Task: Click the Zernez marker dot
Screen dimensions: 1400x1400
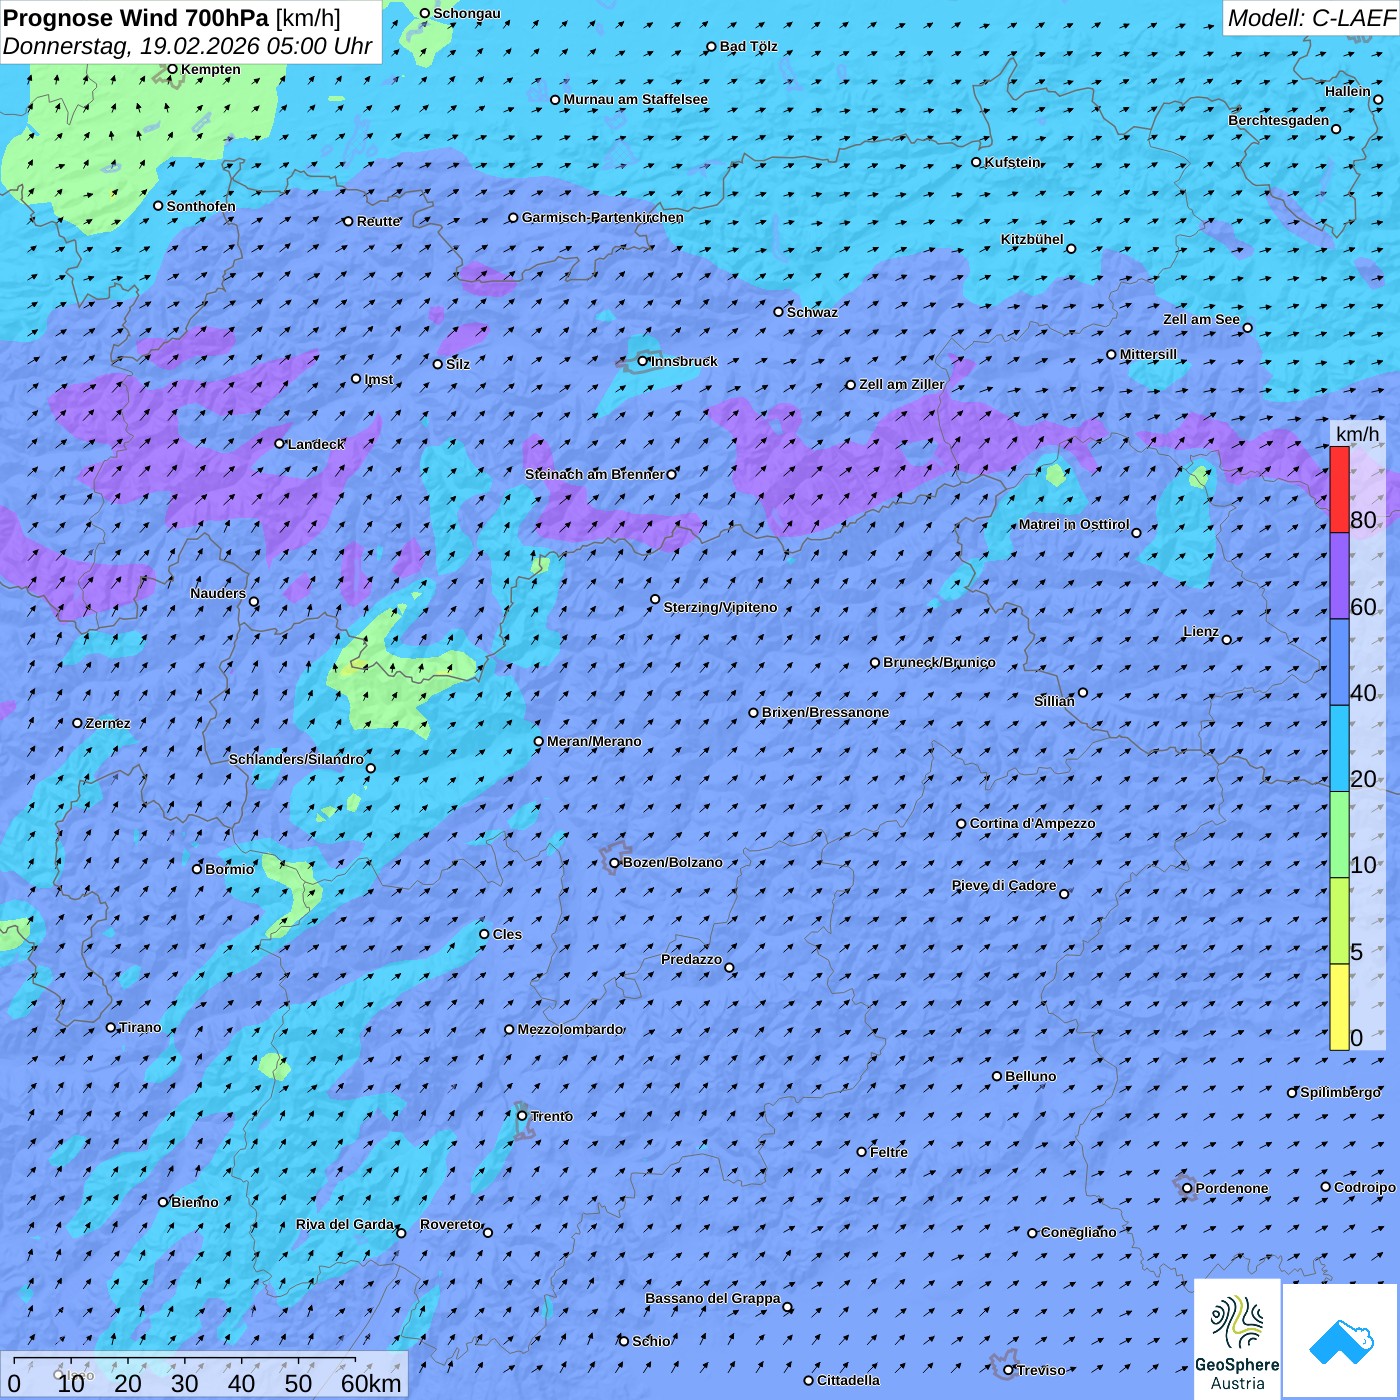Action: pyautogui.click(x=77, y=723)
